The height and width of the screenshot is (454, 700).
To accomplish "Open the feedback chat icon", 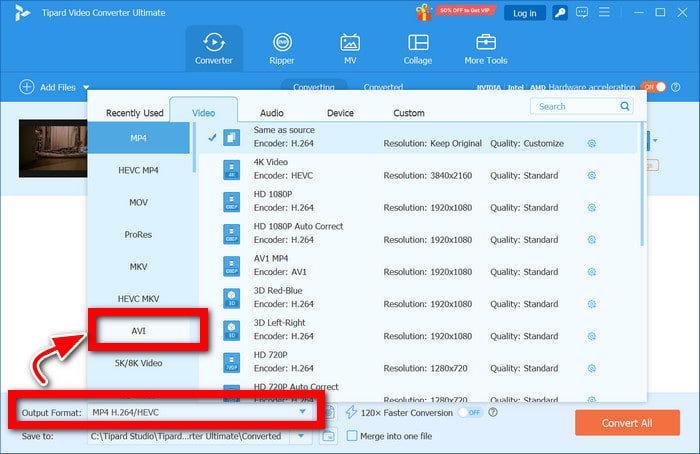I will tap(582, 12).
